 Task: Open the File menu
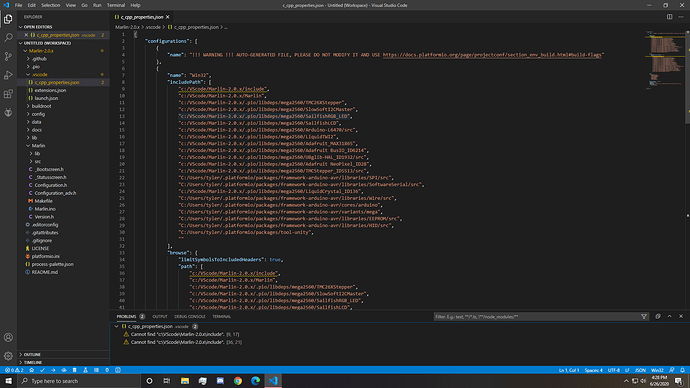pos(18,5)
